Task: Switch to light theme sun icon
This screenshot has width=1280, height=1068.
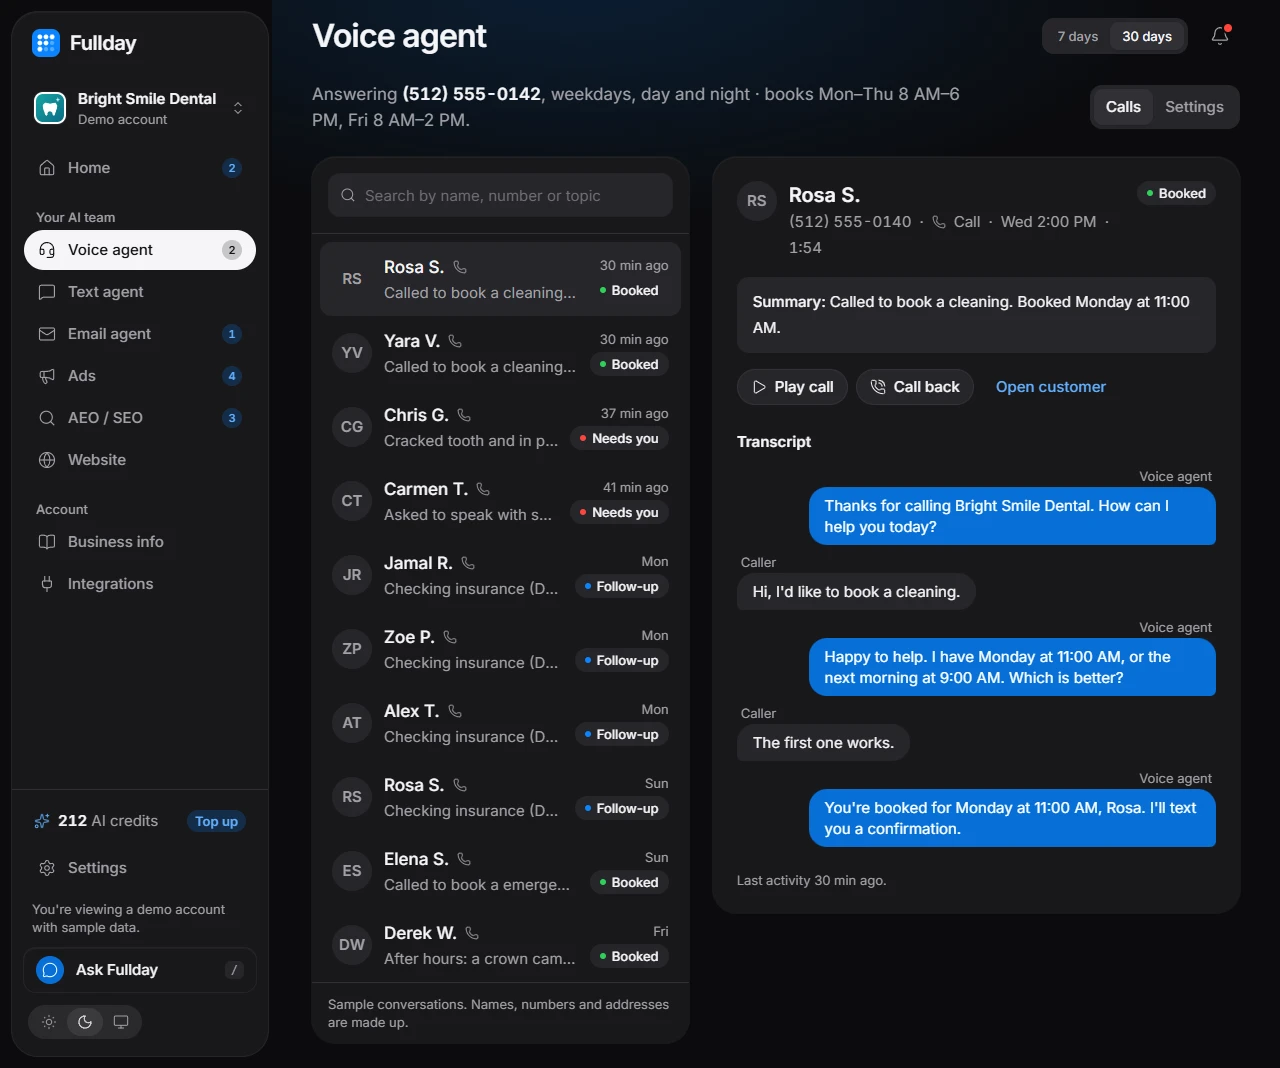Action: pos(49,1022)
